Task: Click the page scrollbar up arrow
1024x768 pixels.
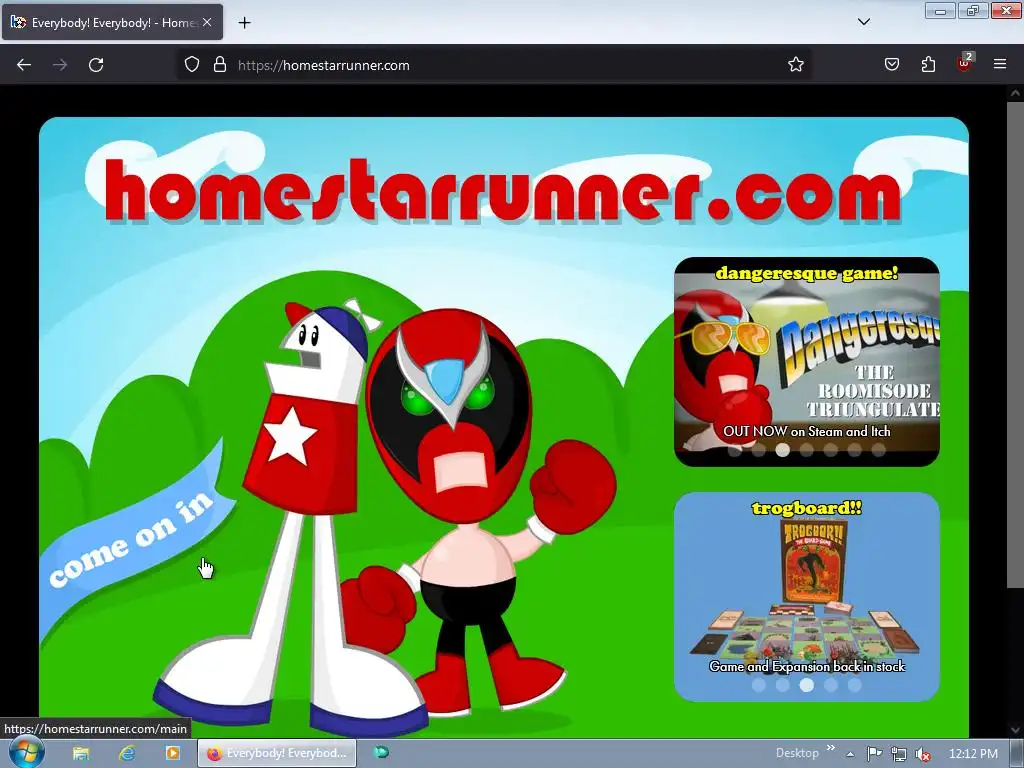Action: click(x=1015, y=93)
